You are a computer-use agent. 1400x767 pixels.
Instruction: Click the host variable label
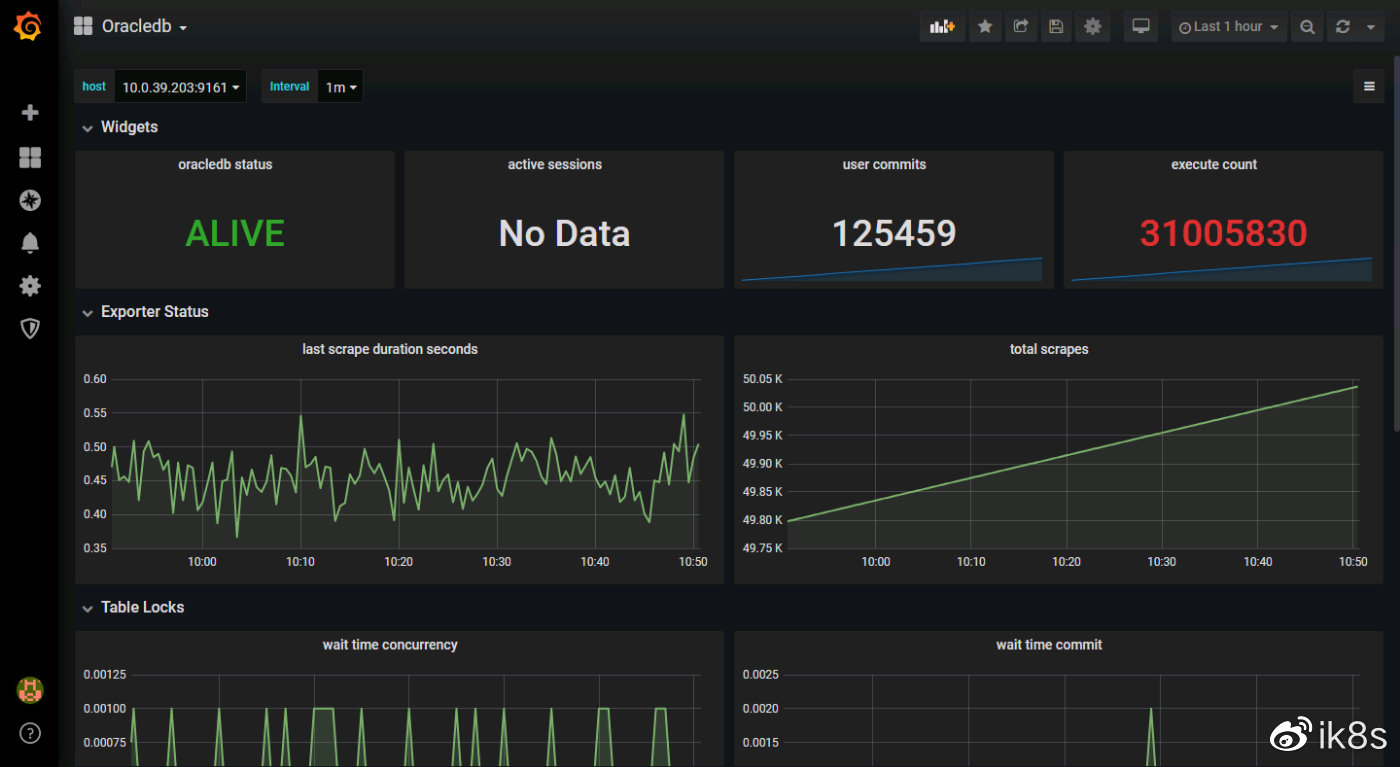[x=94, y=87]
